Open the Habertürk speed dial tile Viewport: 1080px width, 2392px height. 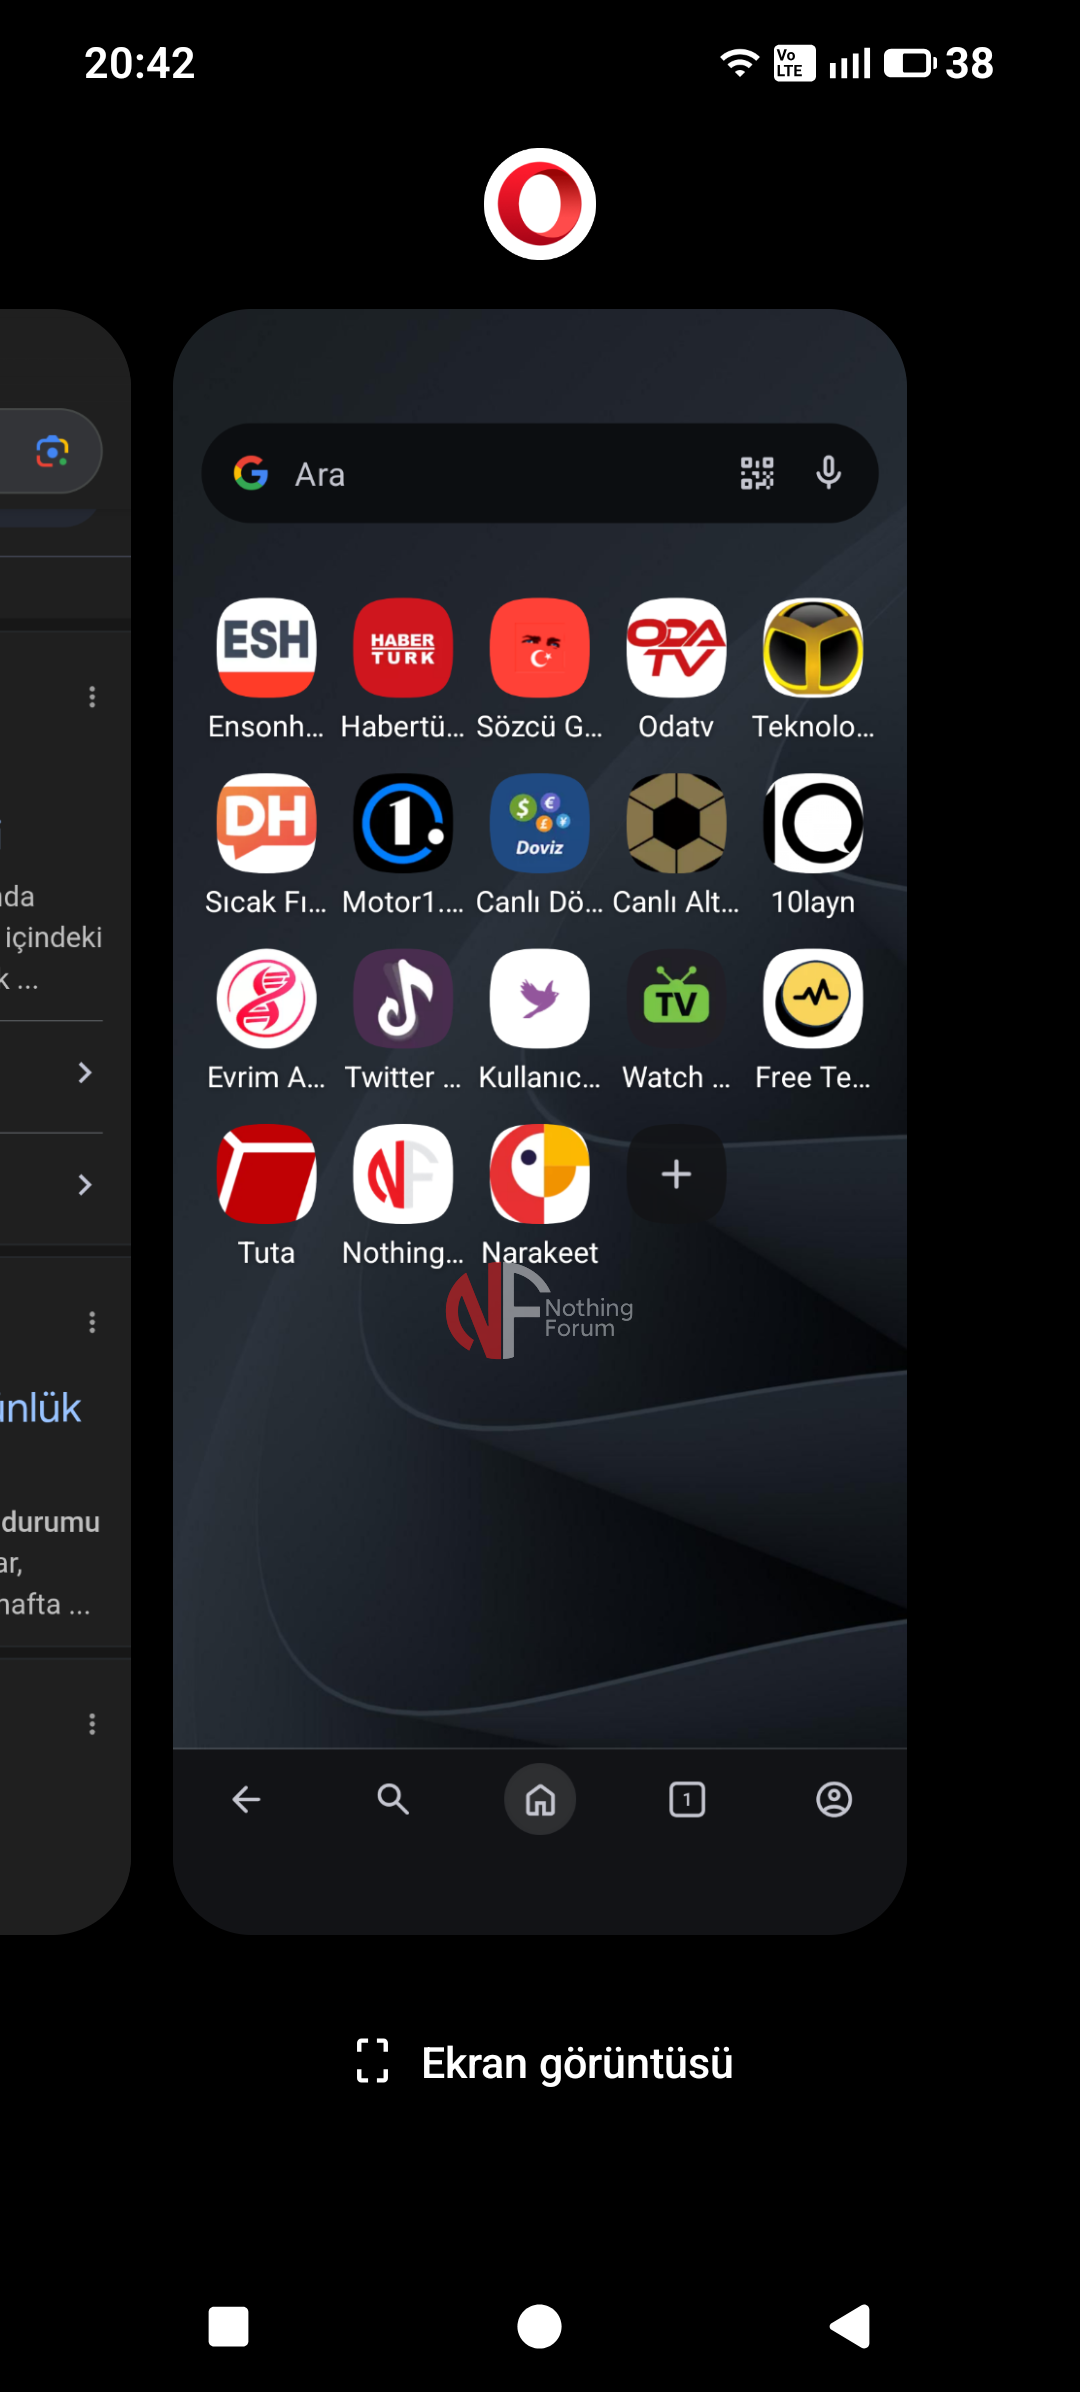click(x=403, y=648)
